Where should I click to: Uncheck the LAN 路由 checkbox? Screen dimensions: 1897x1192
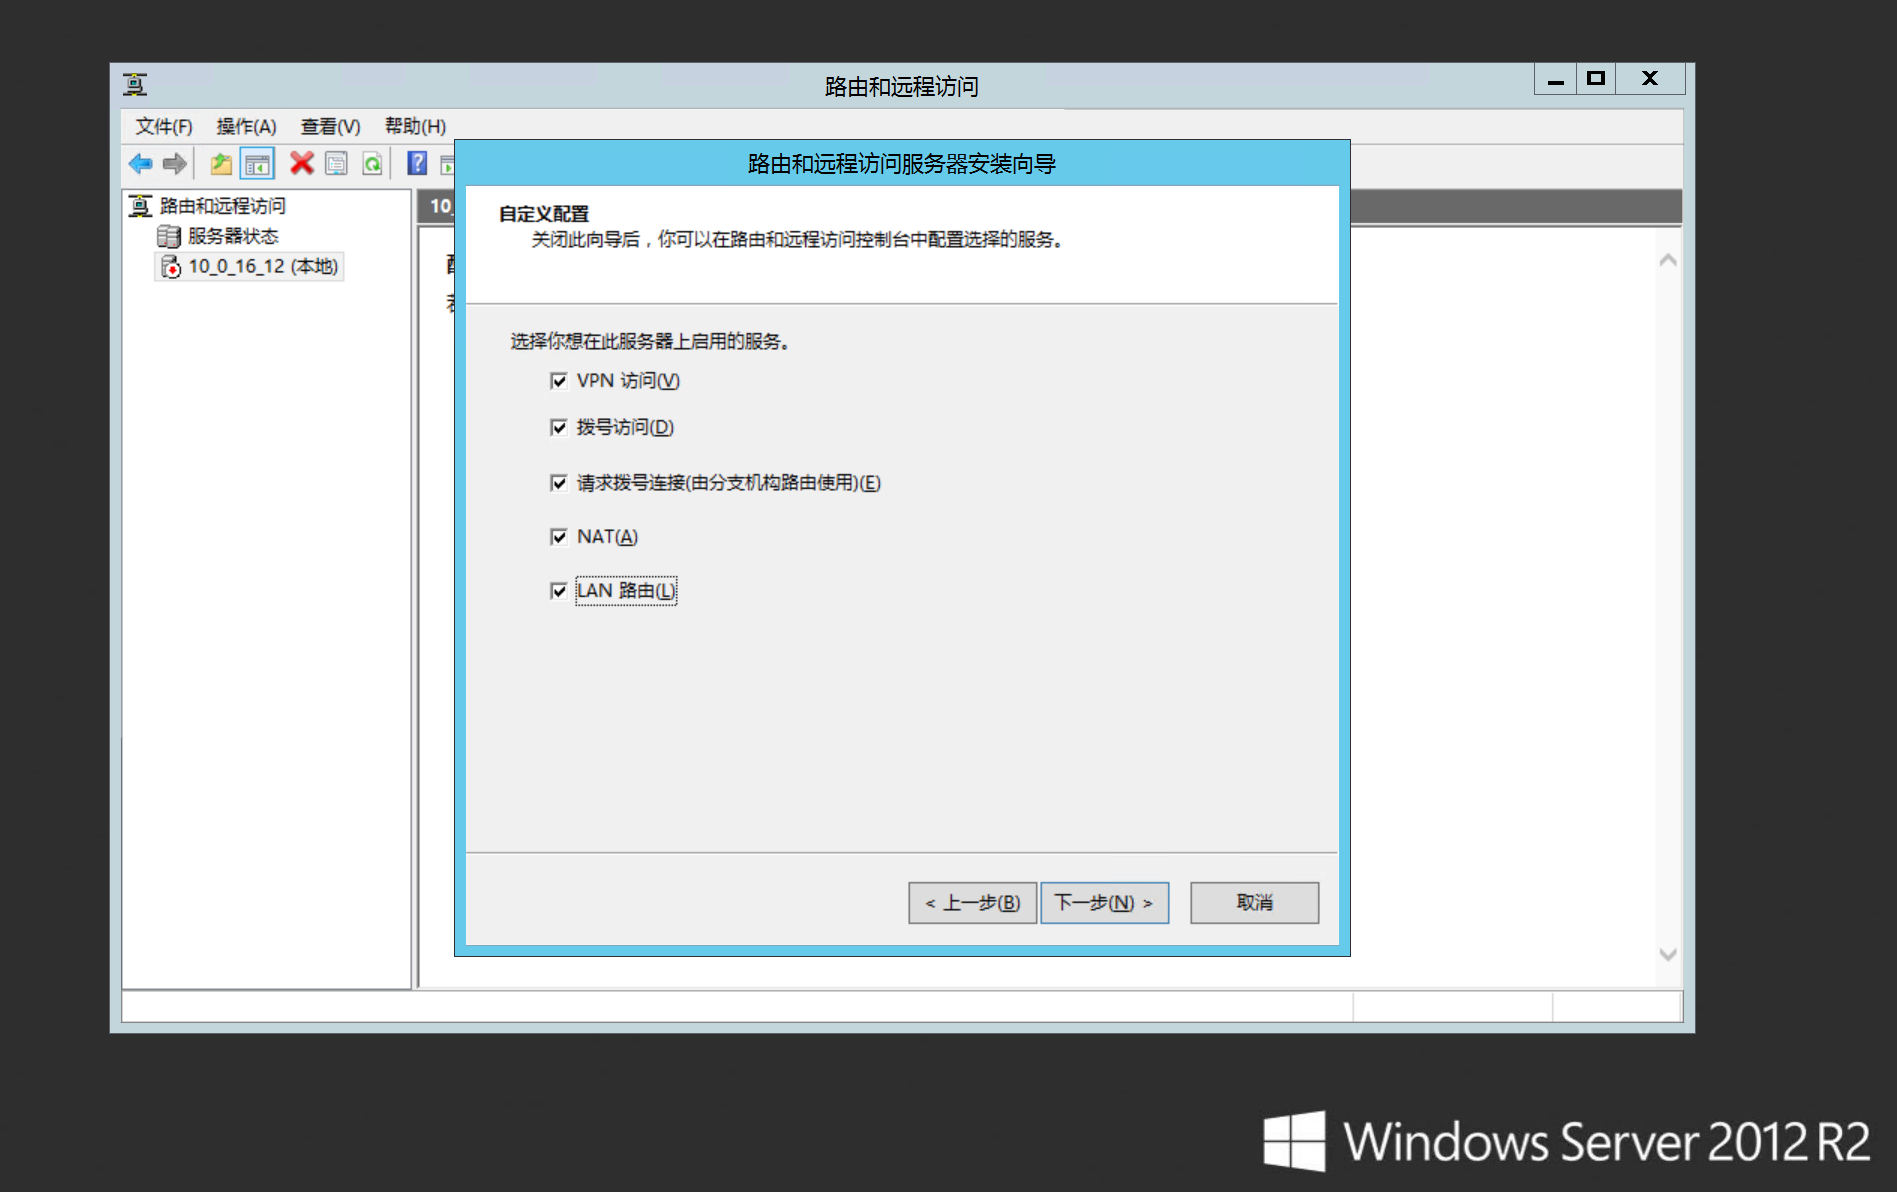559,591
